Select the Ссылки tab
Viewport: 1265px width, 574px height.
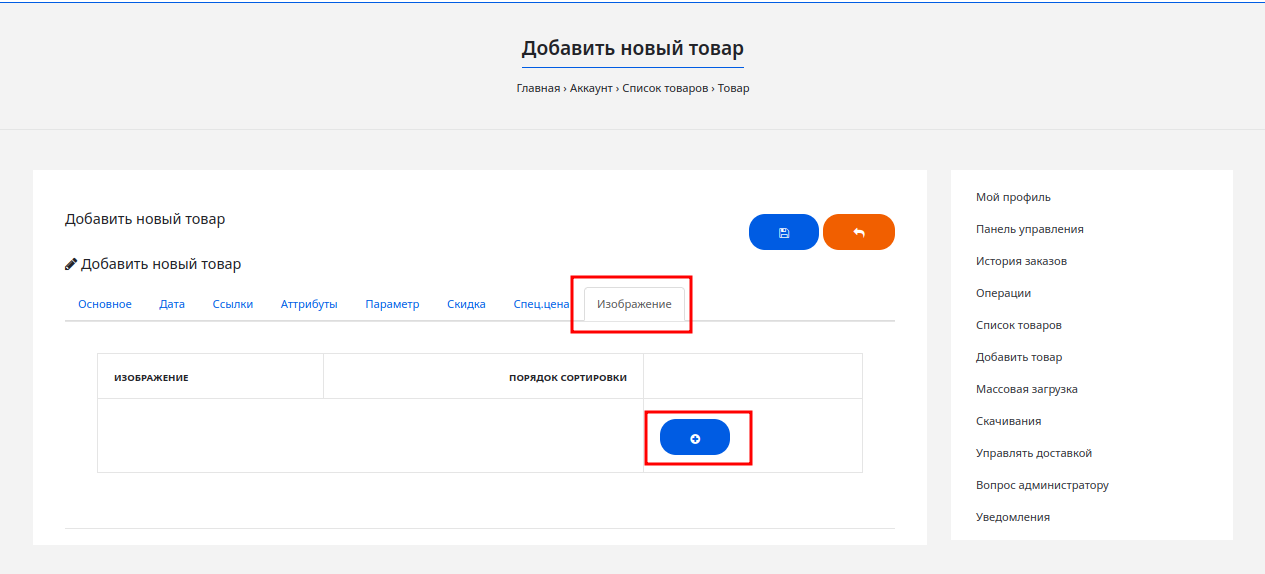point(233,304)
